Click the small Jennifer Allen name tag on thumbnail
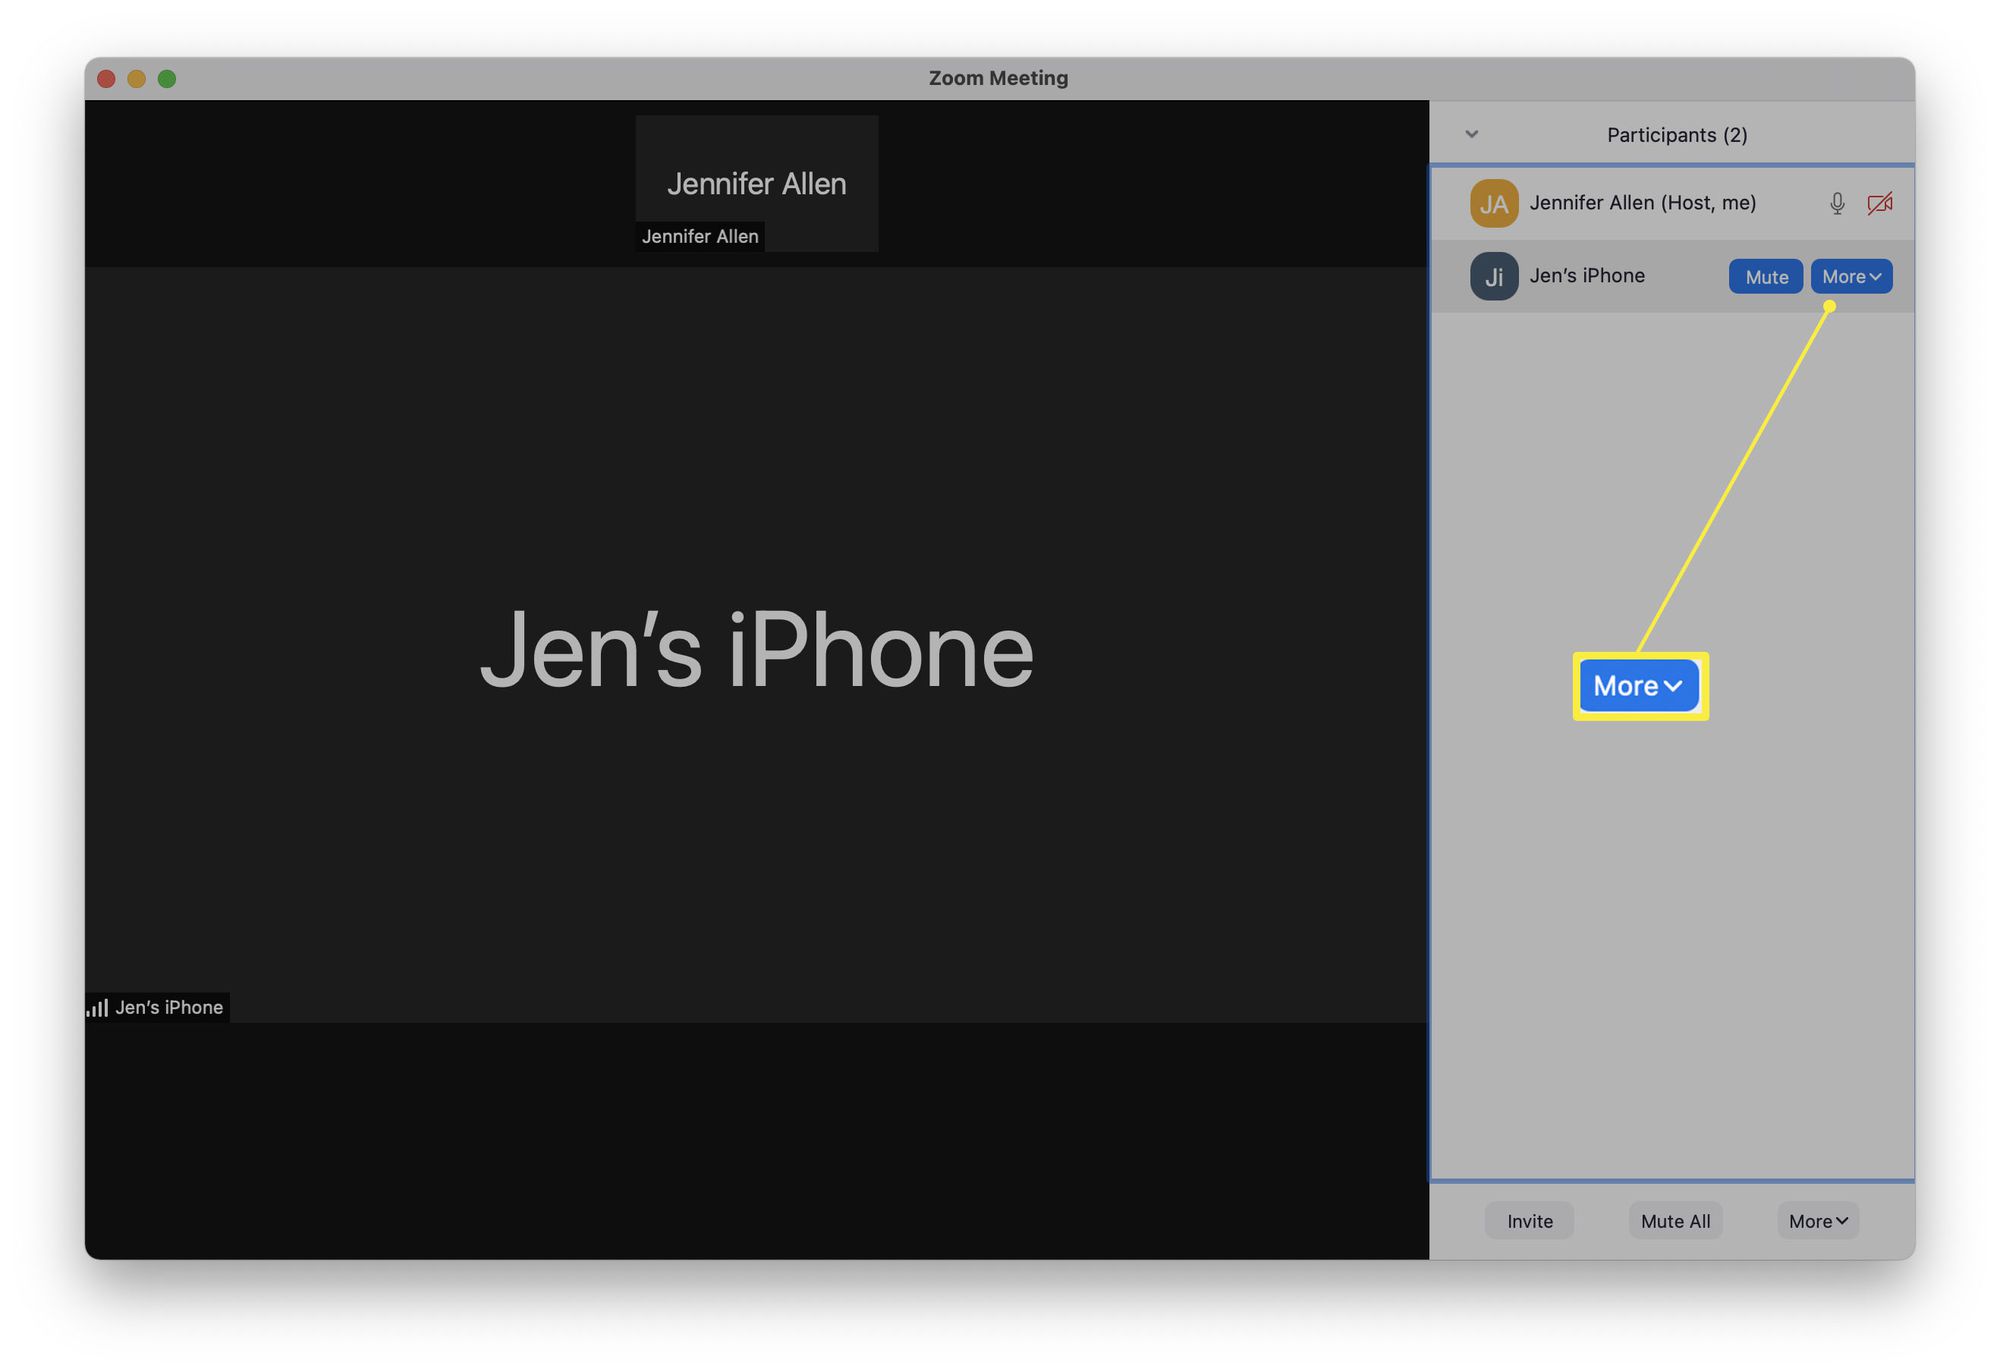The width and height of the screenshot is (2000, 1372). click(700, 237)
